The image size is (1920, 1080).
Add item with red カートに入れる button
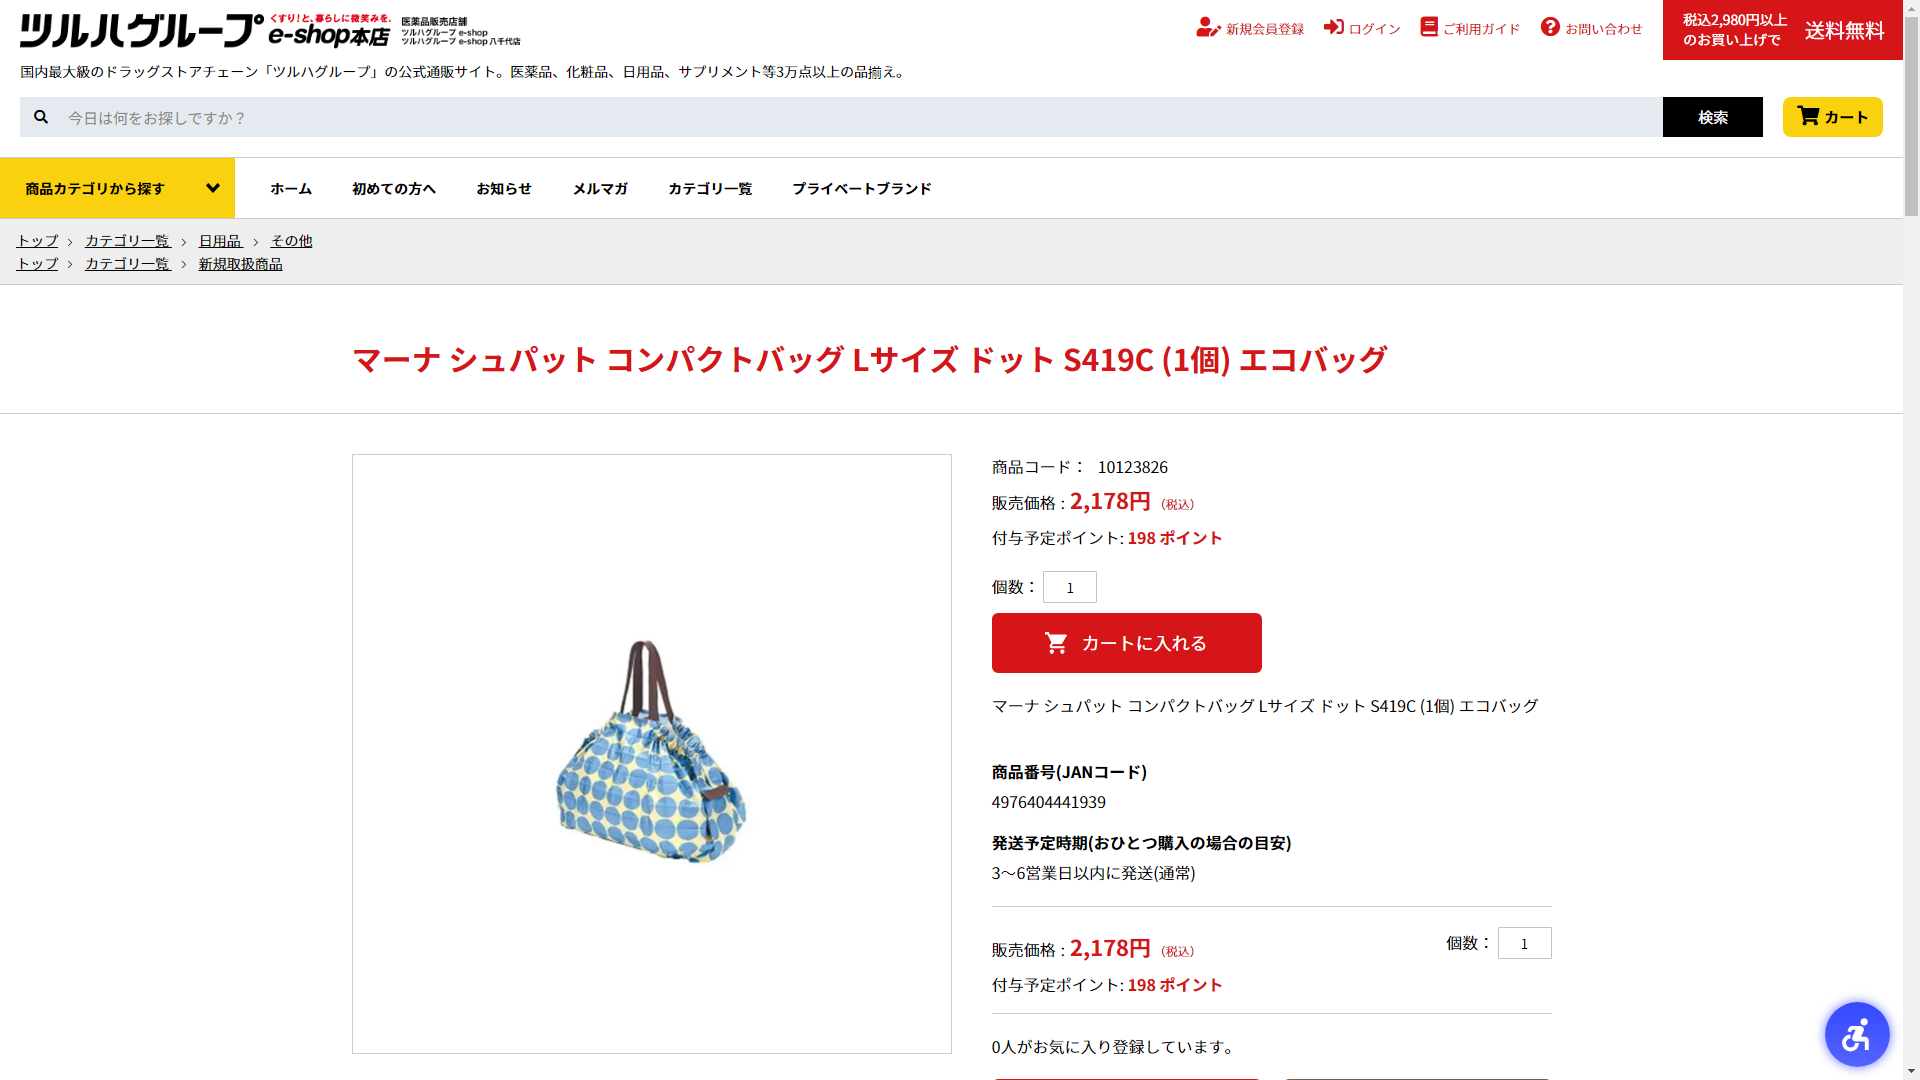tap(1126, 643)
